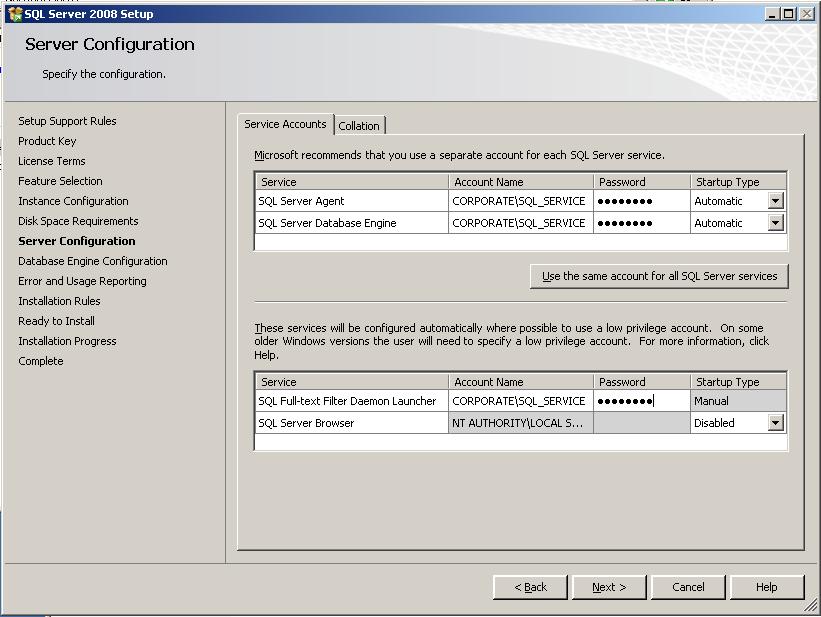Click Product Key in the step list
The image size is (821, 617).
point(47,141)
